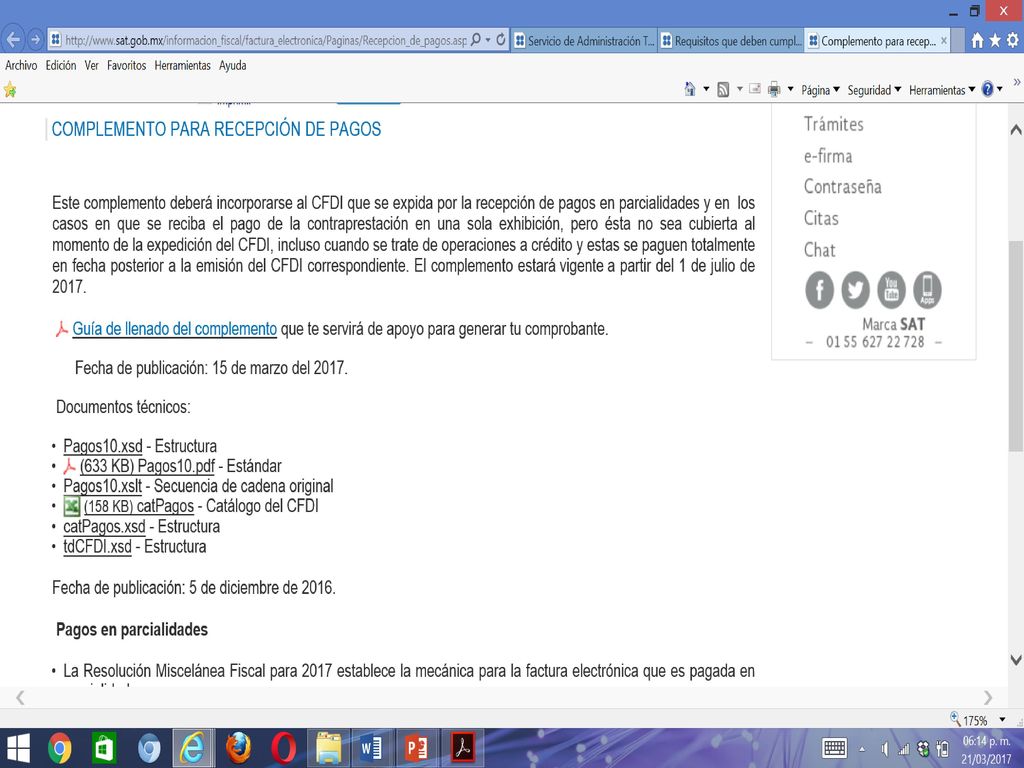The image size is (1024, 768).
Task: Open the (158 KB) catPagos link
Action: click(138, 506)
